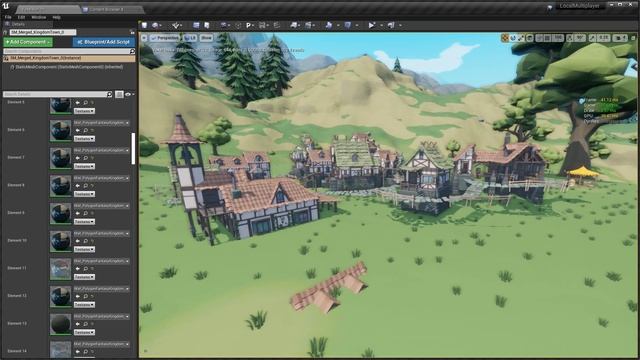Click the Launch toolbar icon
The width and height of the screenshot is (640, 360).
tap(391, 25)
